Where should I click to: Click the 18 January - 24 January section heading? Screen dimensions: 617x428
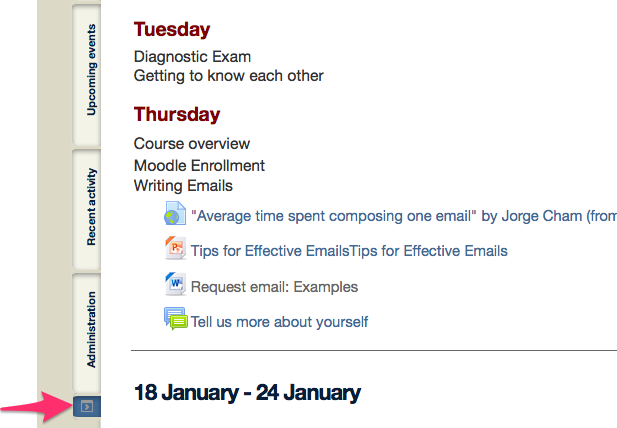247,393
